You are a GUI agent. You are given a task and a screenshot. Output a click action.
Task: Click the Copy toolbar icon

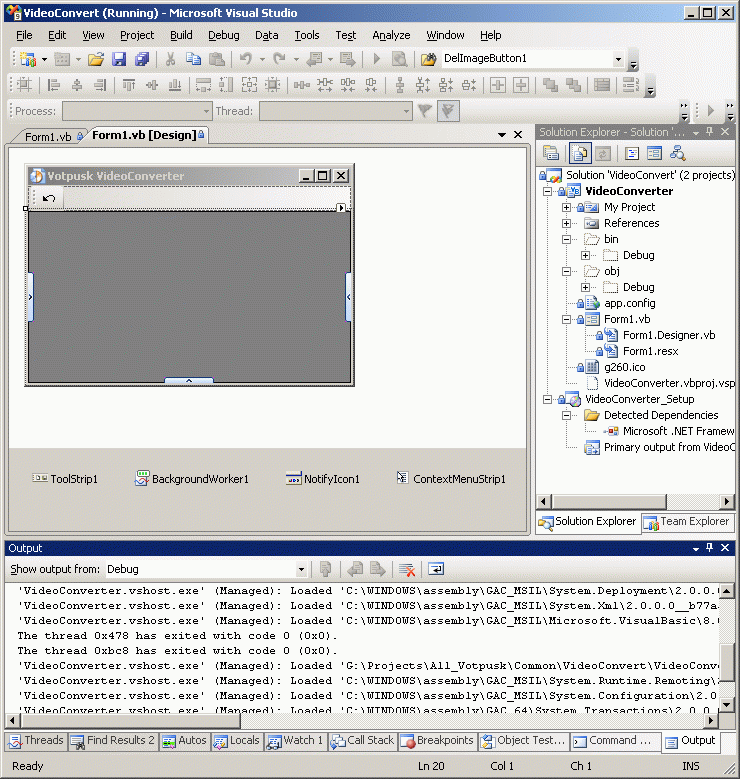pos(193,60)
